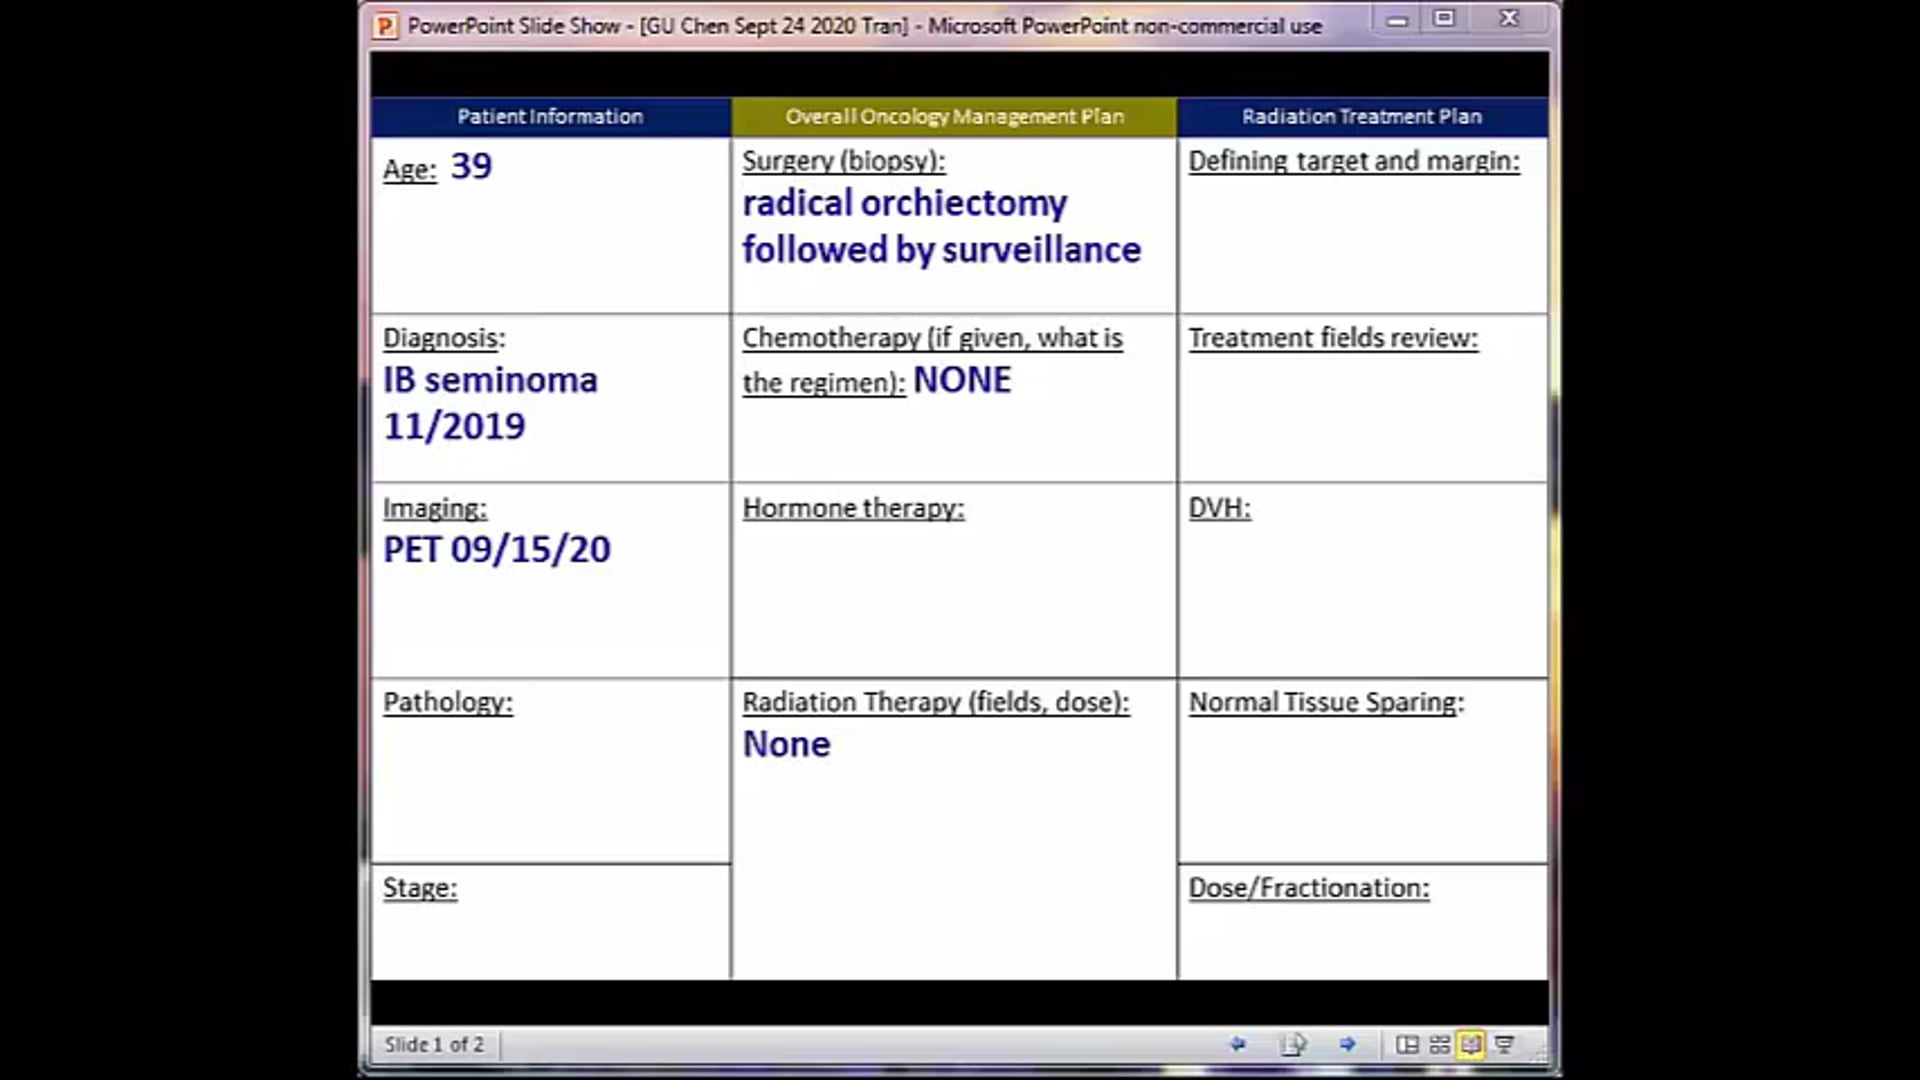Click the Slide 1 of 2 indicator
The image size is (1920, 1080).
tap(435, 1043)
